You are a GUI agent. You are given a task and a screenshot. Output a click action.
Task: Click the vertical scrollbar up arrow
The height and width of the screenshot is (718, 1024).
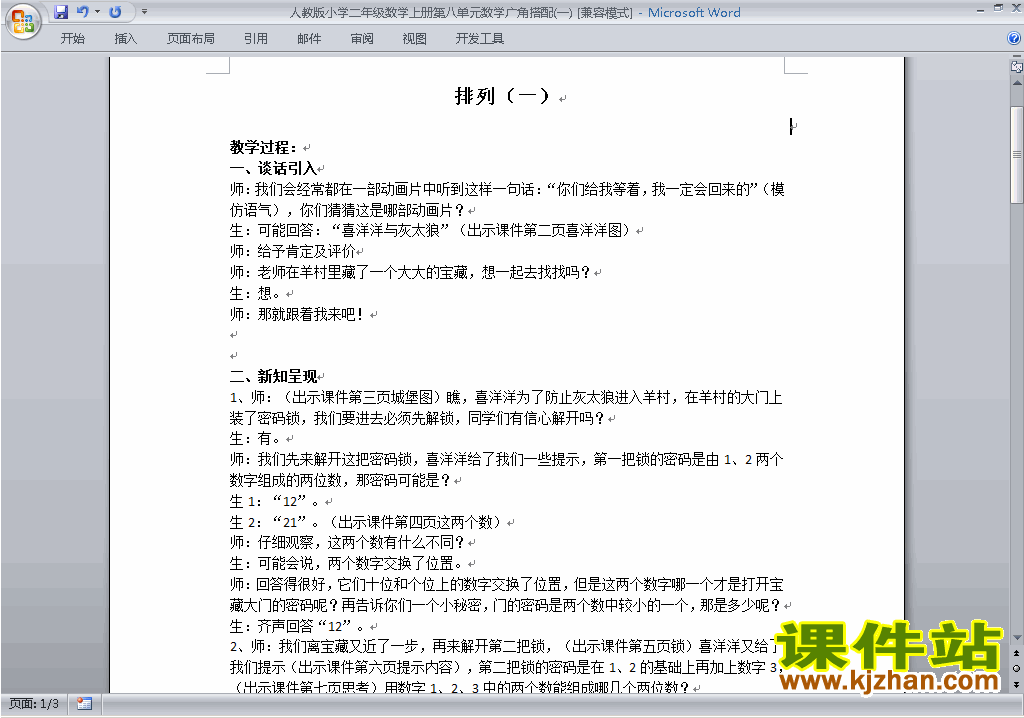pyautogui.click(x=1017, y=83)
